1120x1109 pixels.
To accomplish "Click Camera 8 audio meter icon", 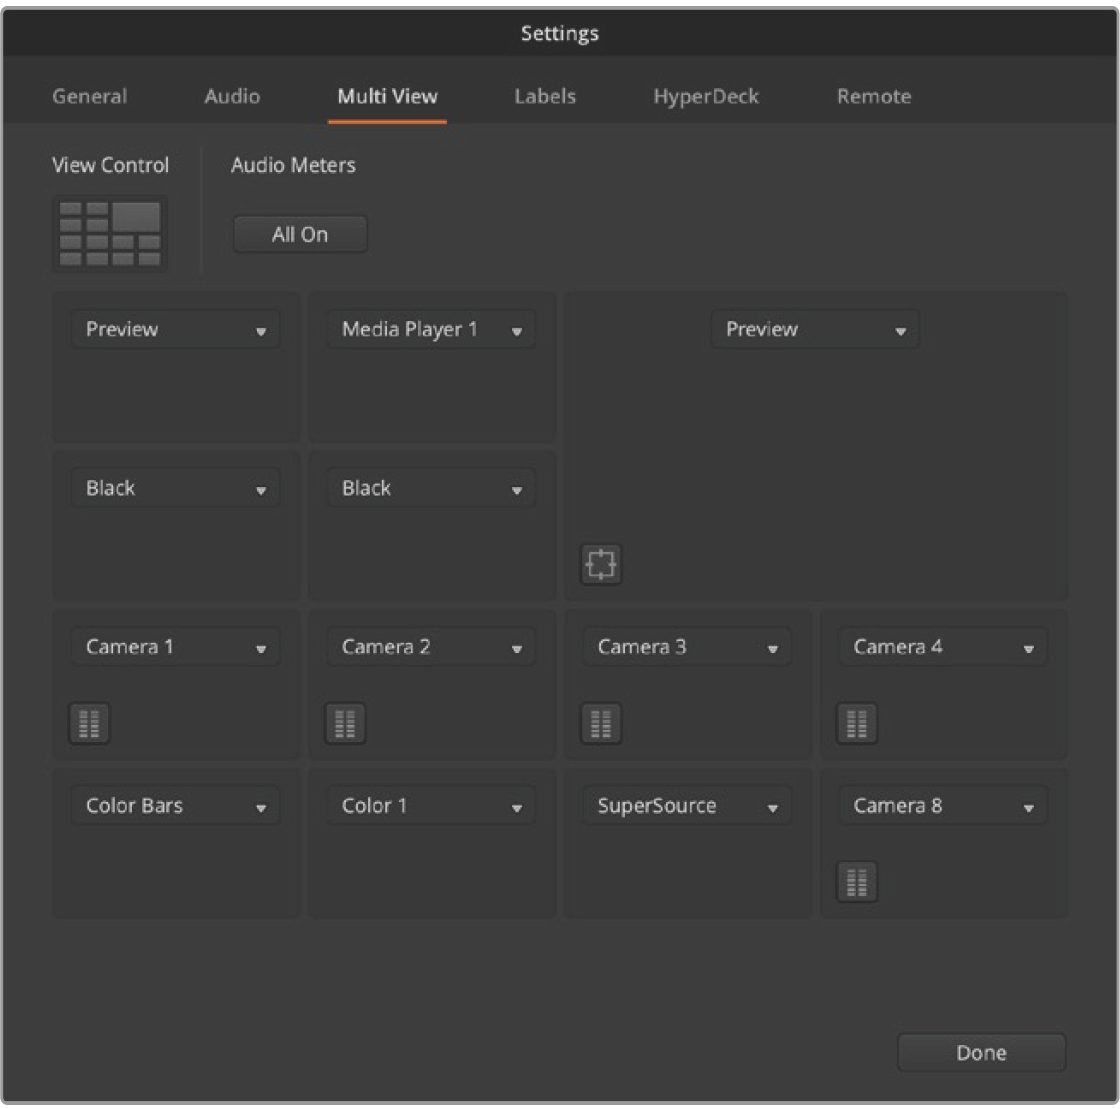I will click(x=857, y=882).
